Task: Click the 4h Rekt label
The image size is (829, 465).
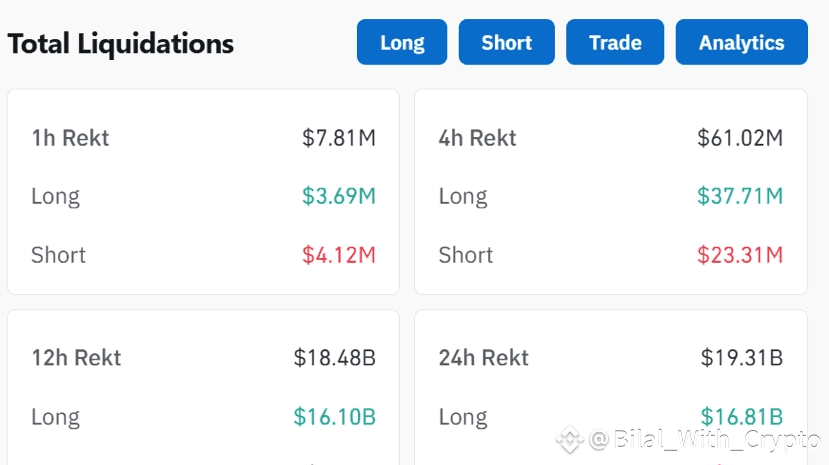Action: click(477, 138)
